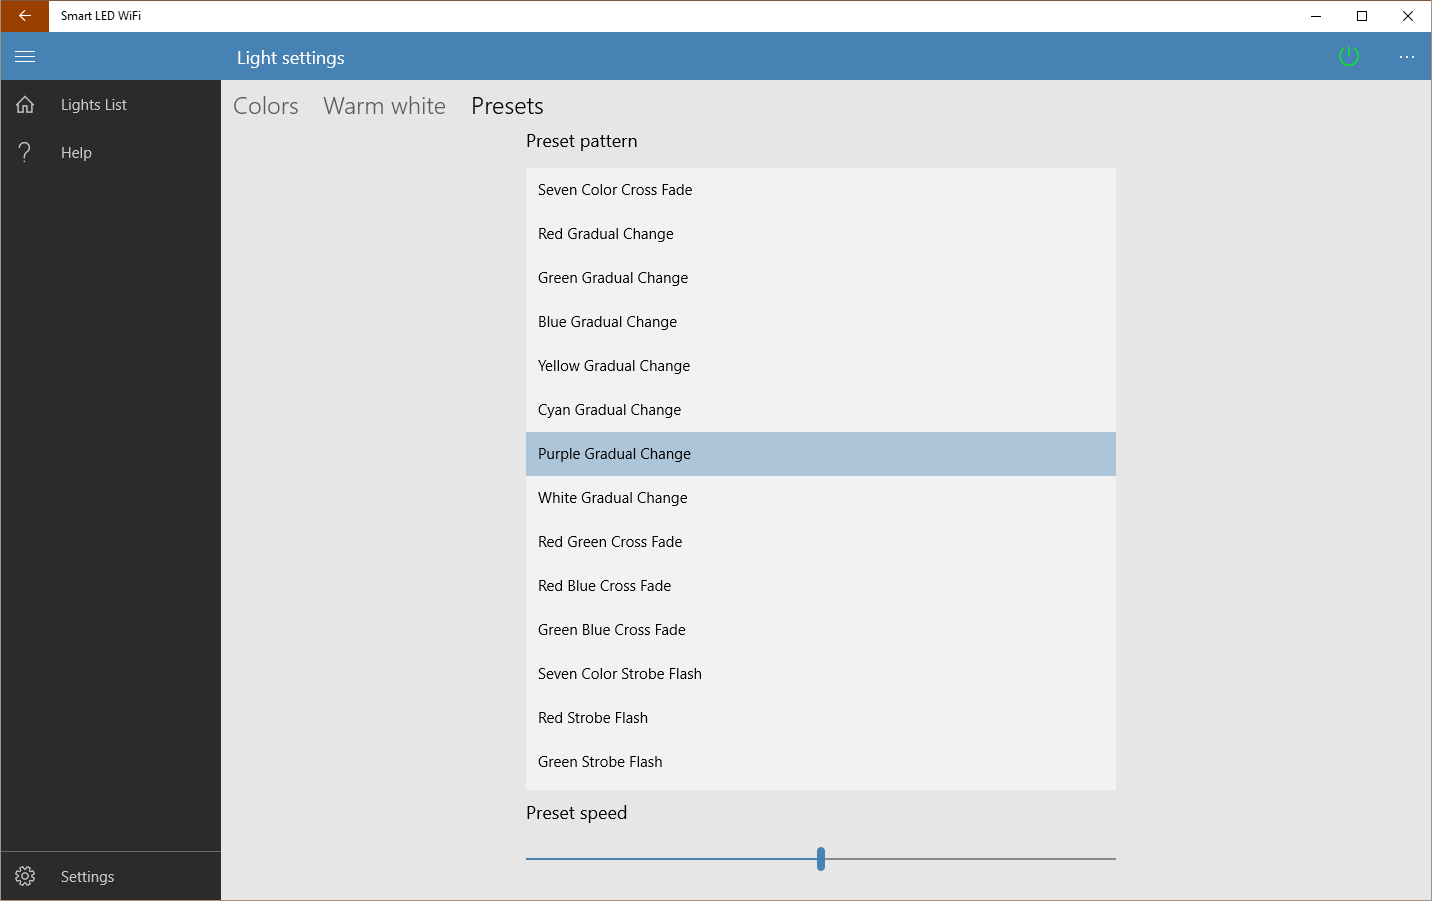Click the Preset speed slider thumb
Image resolution: width=1432 pixels, height=901 pixels.
coord(821,859)
